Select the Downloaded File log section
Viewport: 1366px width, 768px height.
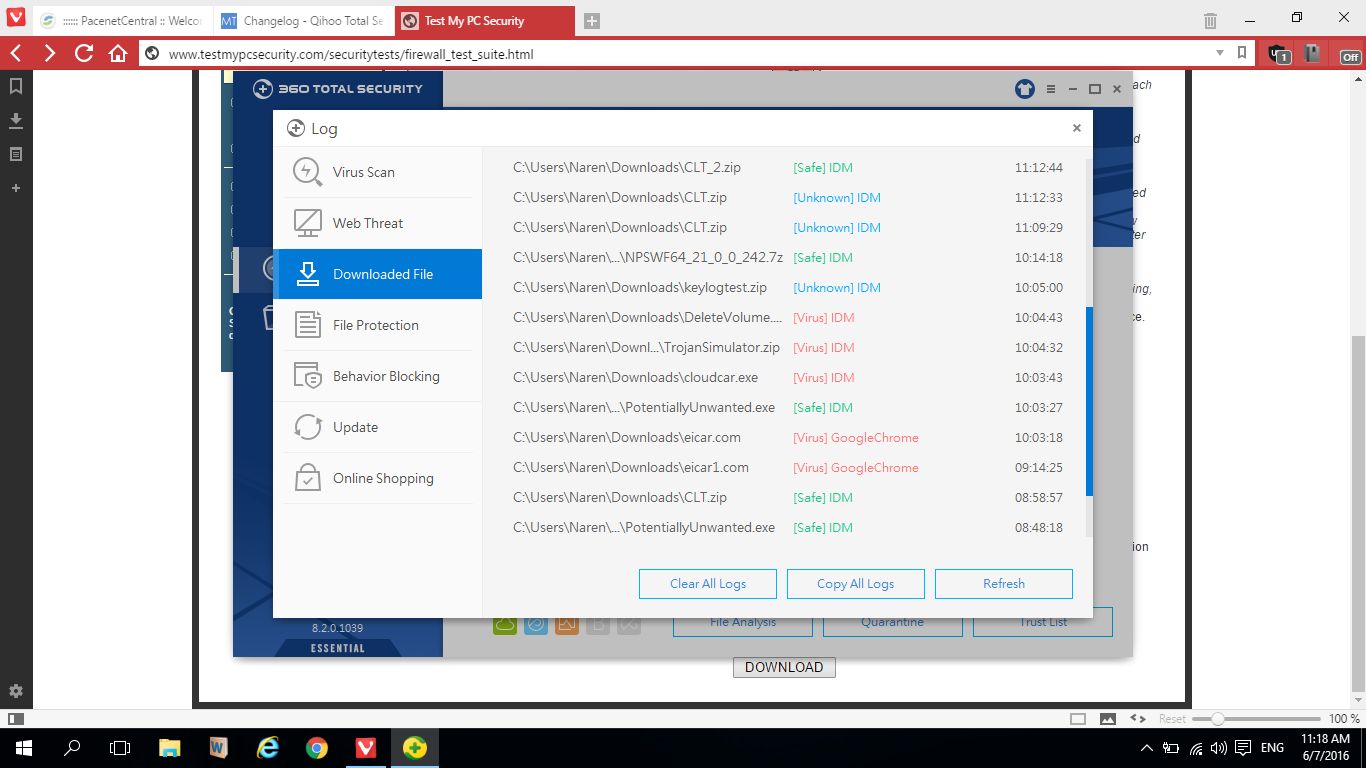(377, 274)
